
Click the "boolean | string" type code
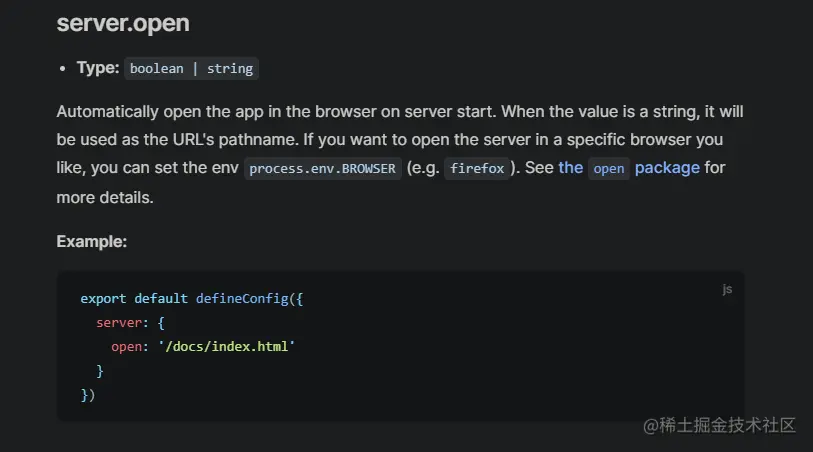pos(191,68)
